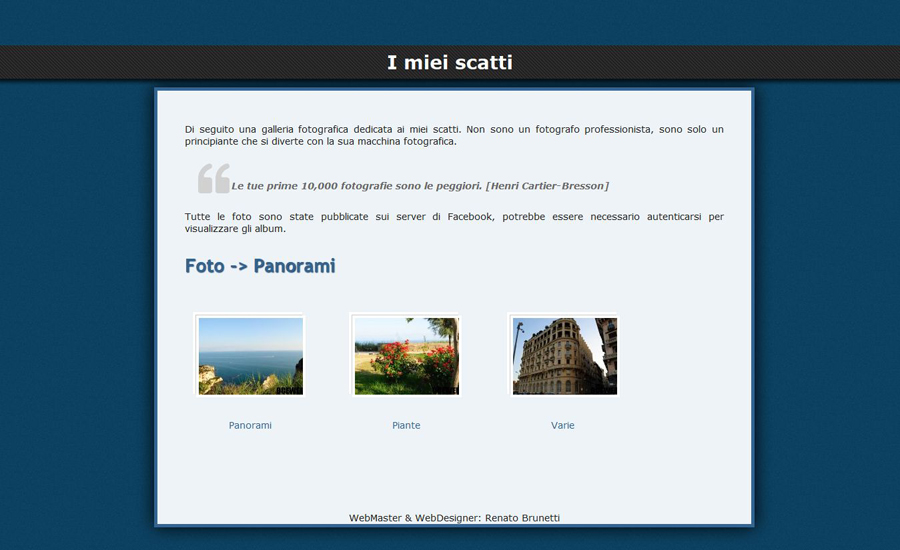Click the Panorami link
This screenshot has height=550, width=900.
tap(250, 425)
